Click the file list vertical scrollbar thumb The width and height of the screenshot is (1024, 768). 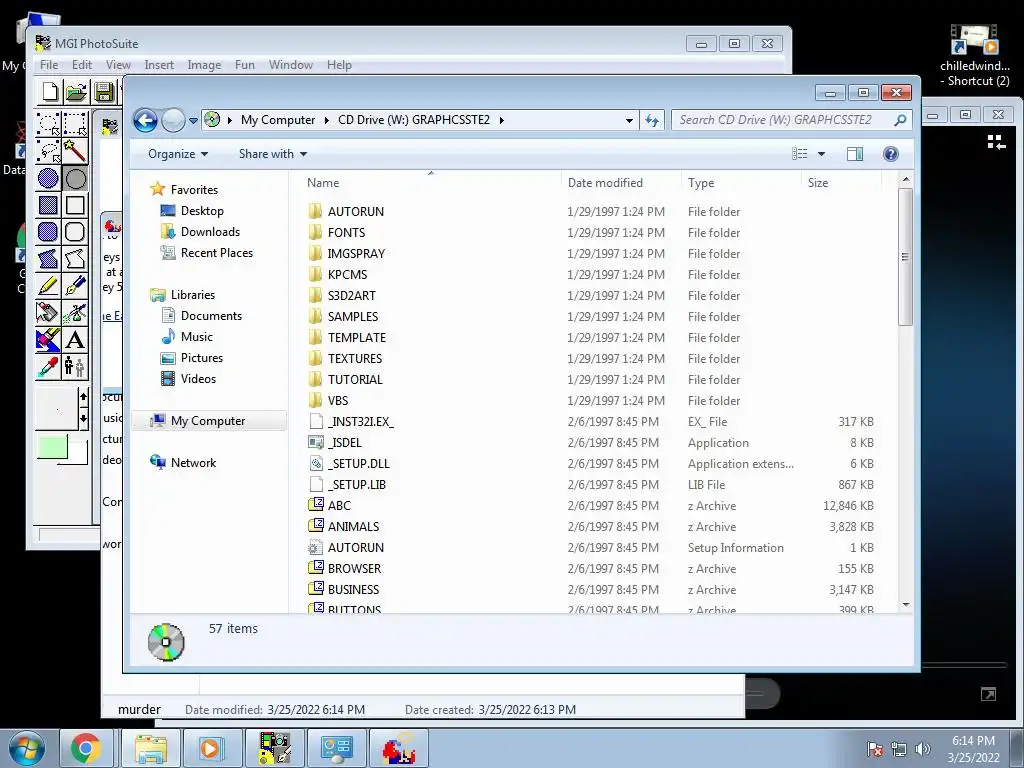[905, 257]
